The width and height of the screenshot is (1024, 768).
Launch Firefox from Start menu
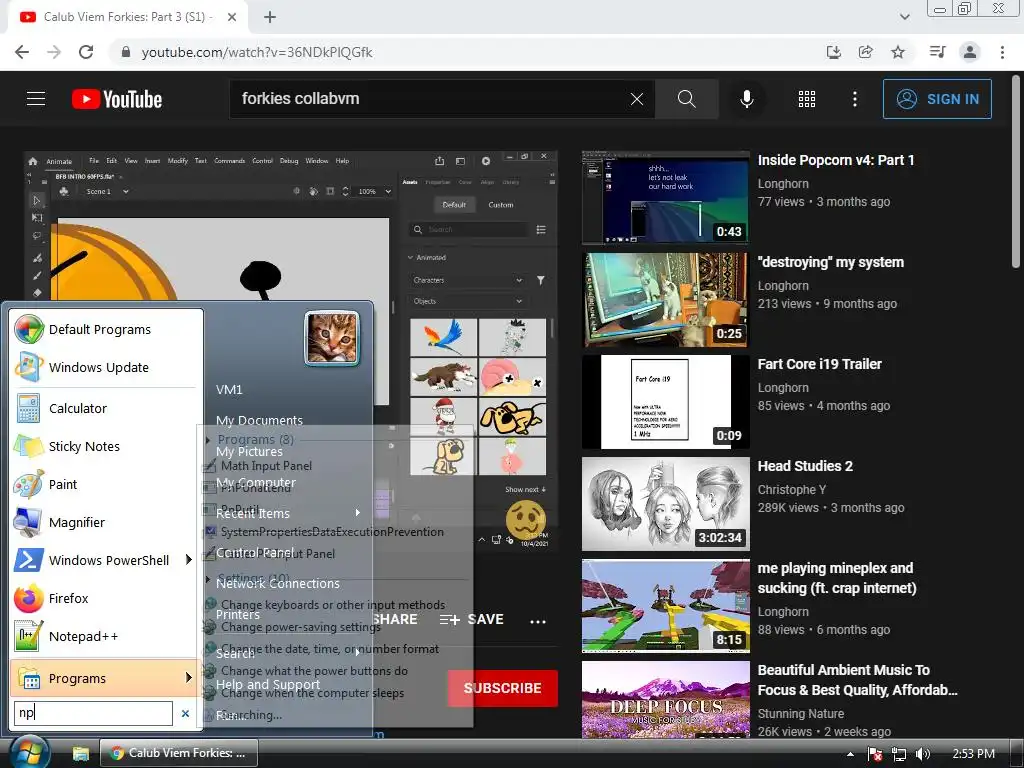[104, 598]
